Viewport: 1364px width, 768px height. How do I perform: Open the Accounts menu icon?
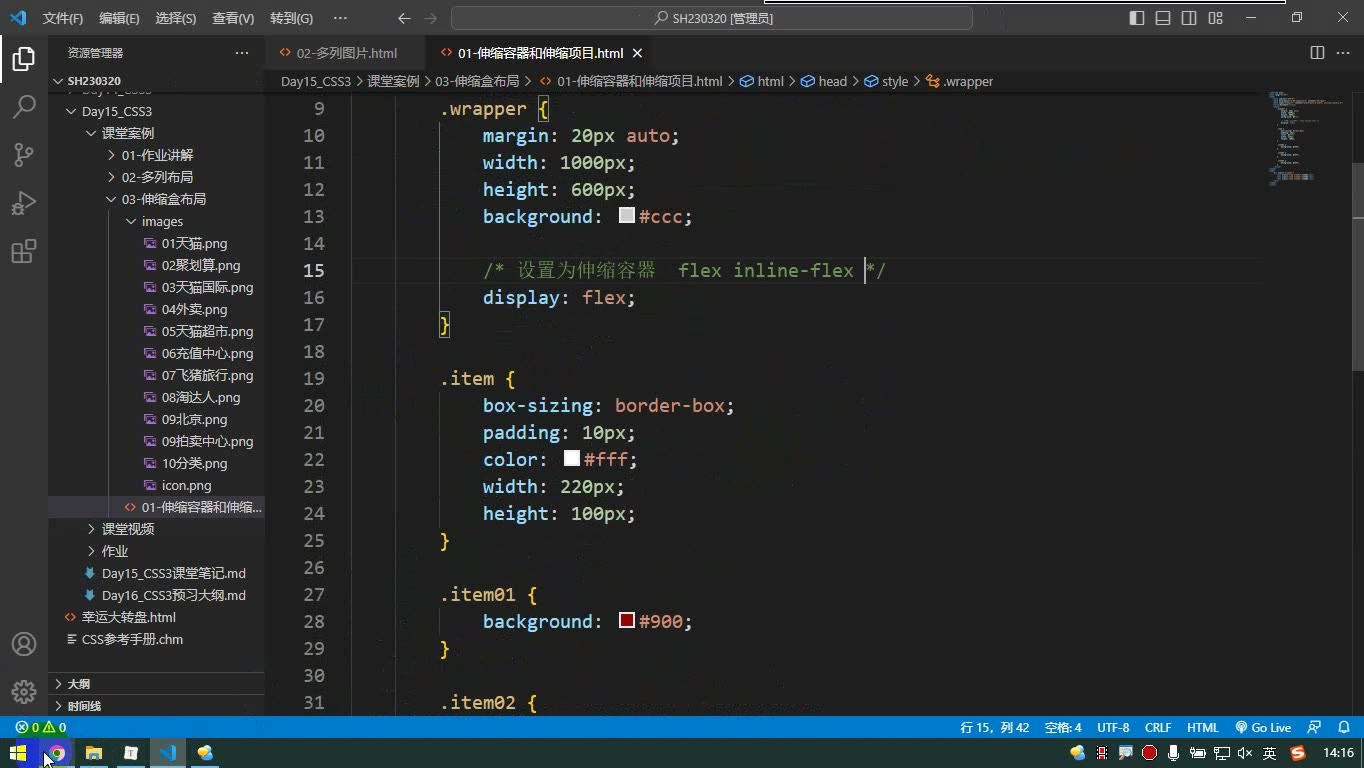[x=24, y=644]
